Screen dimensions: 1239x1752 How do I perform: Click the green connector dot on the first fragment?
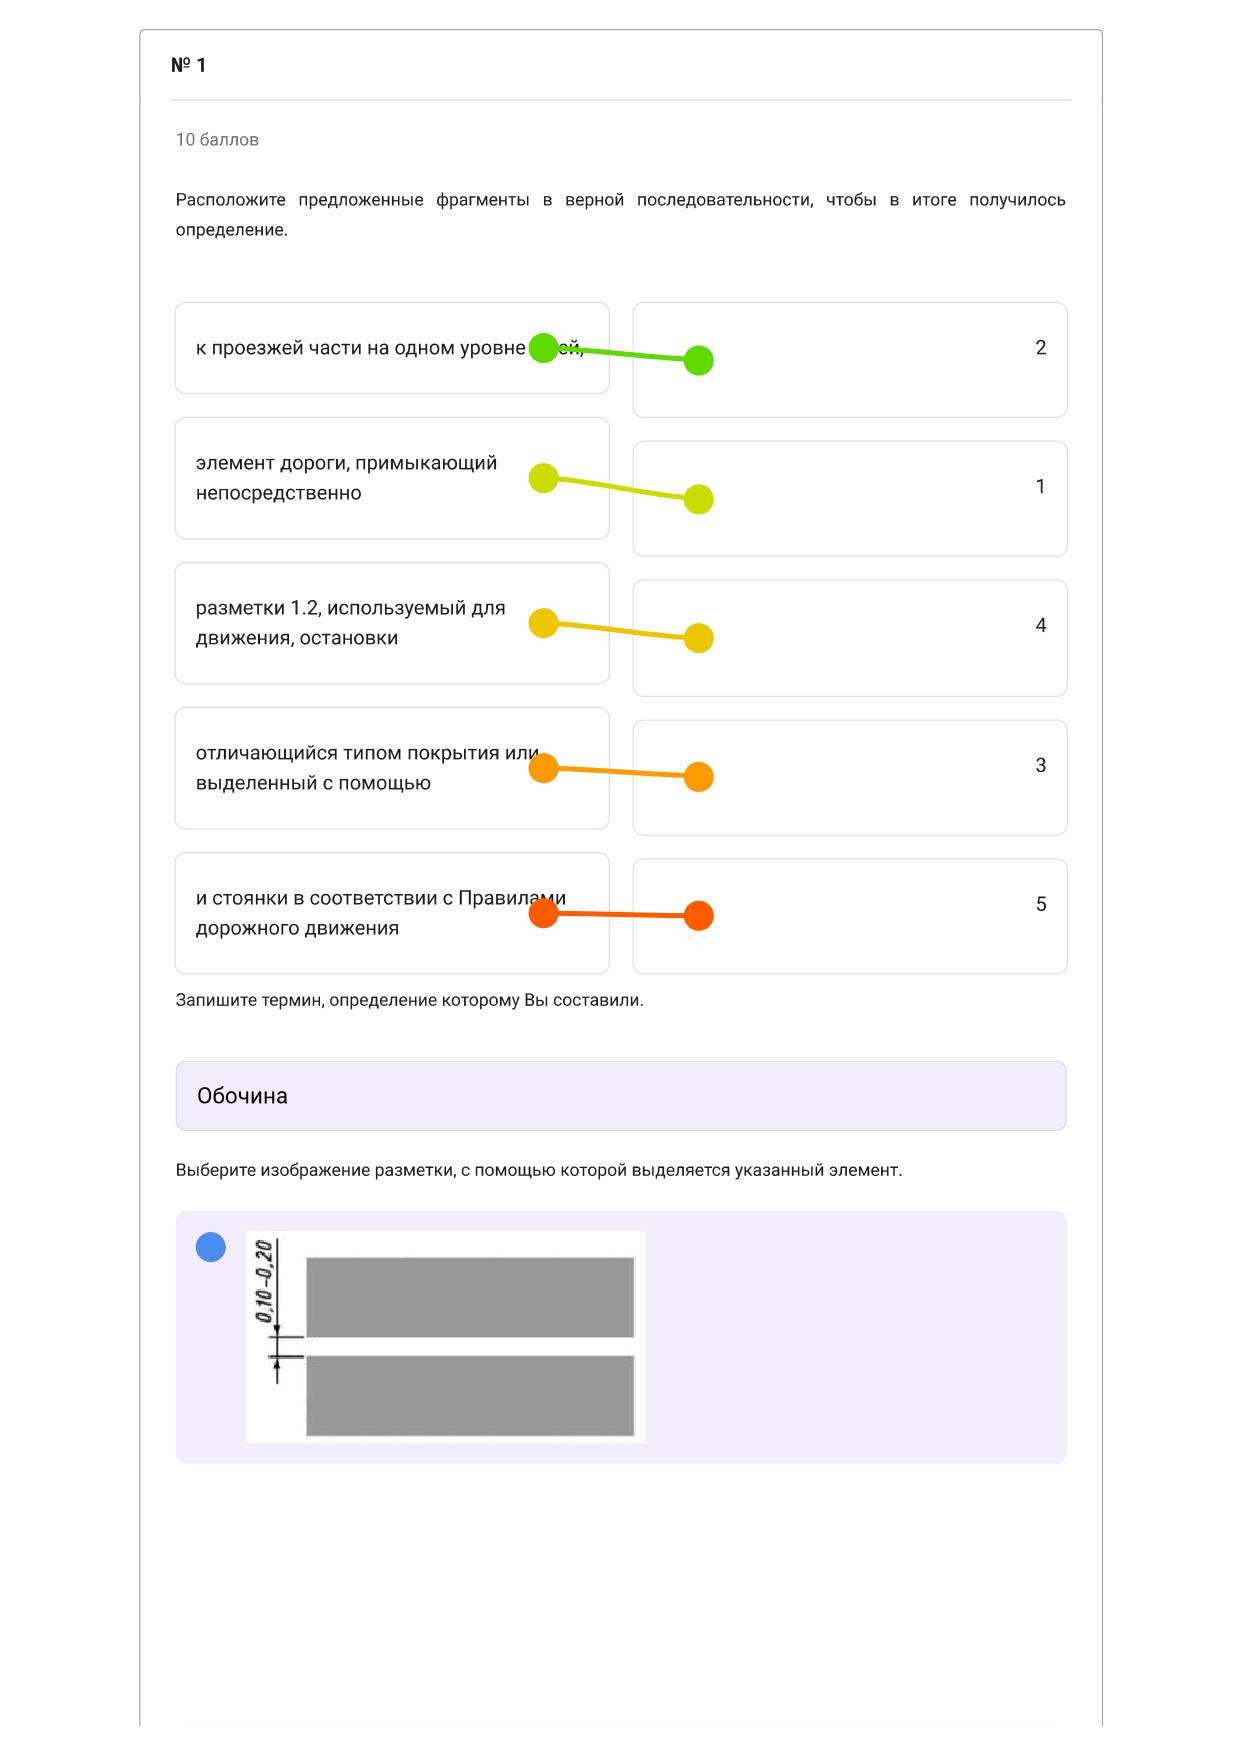(x=543, y=348)
